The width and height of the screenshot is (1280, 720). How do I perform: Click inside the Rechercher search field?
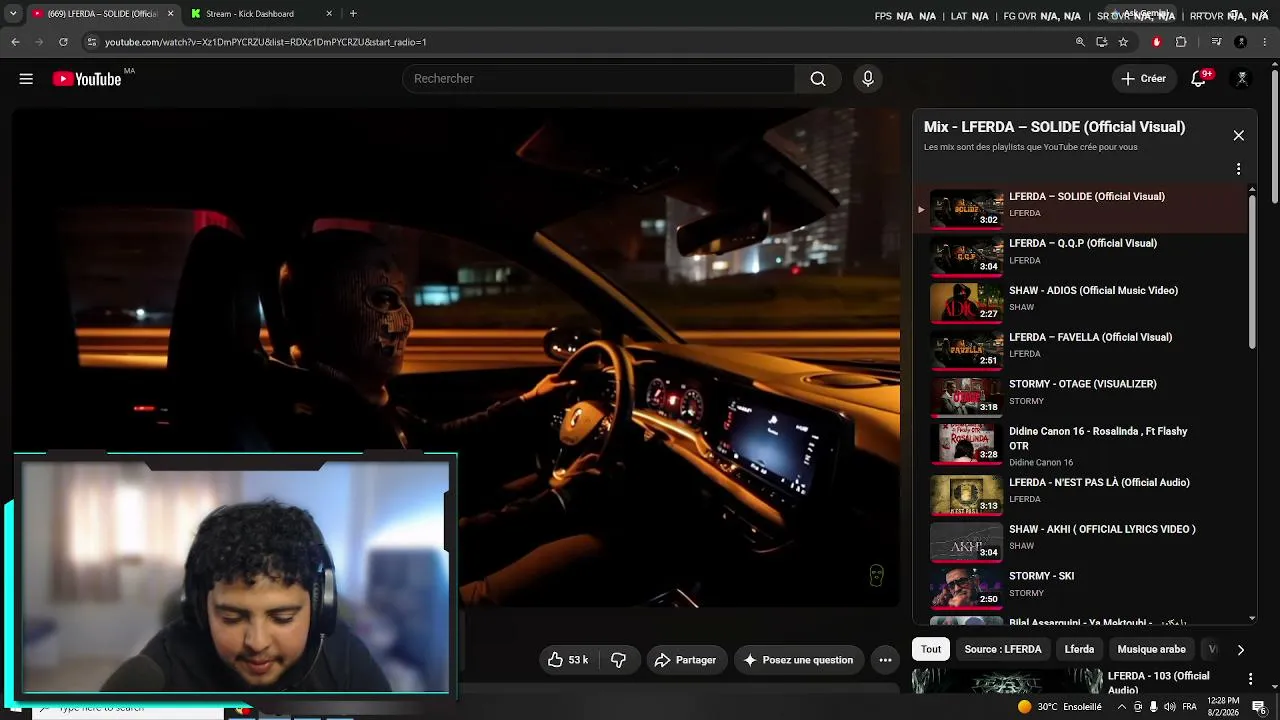tap(598, 79)
